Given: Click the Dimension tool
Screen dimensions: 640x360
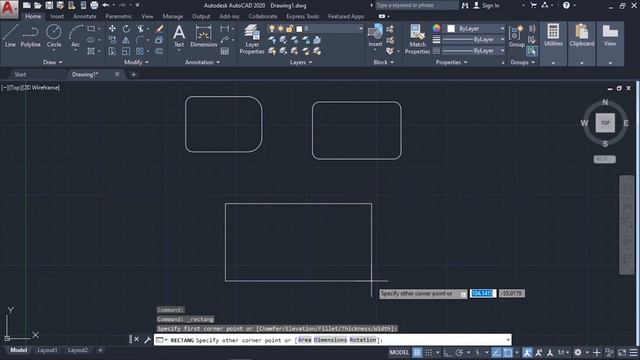Looking at the screenshot, I should (203, 36).
